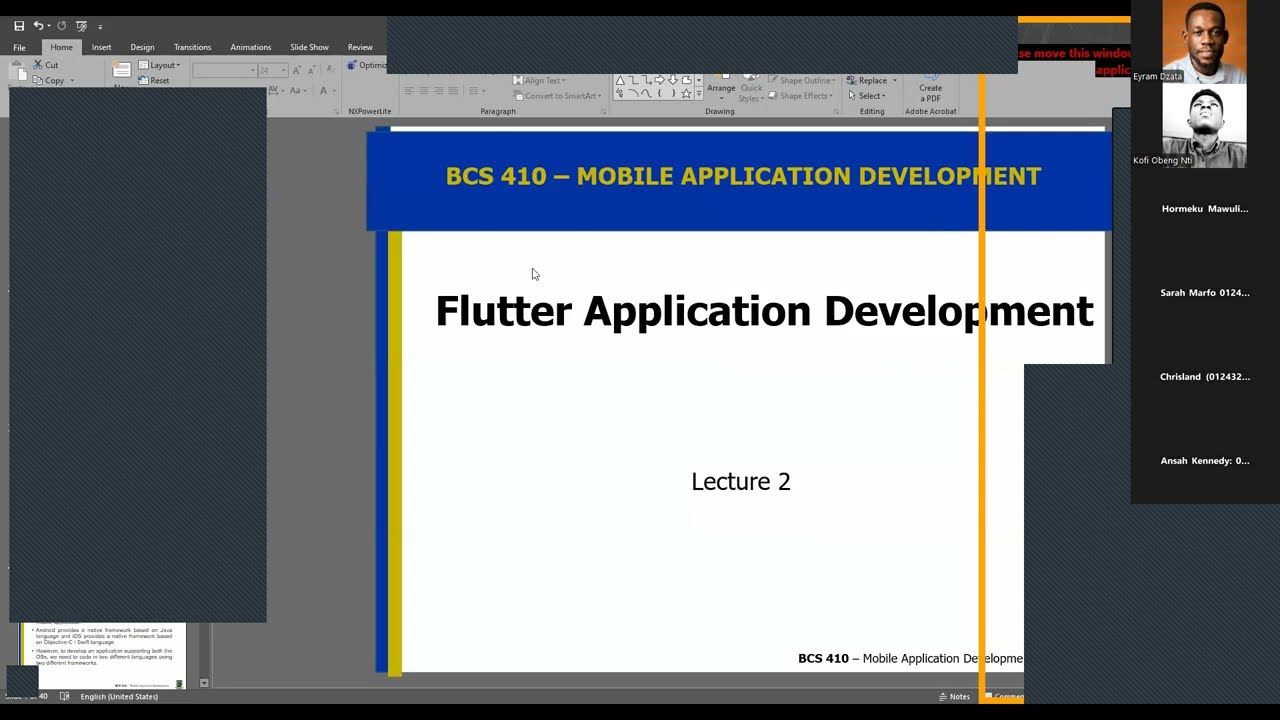Open the File tab
This screenshot has width=1280, height=720.
point(19,47)
